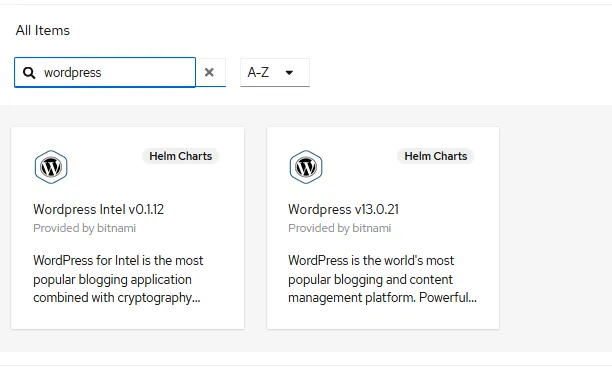This screenshot has height=384, width=612.
Task: Click the 'WordPress for Intel is the most' description
Action: tap(118, 279)
